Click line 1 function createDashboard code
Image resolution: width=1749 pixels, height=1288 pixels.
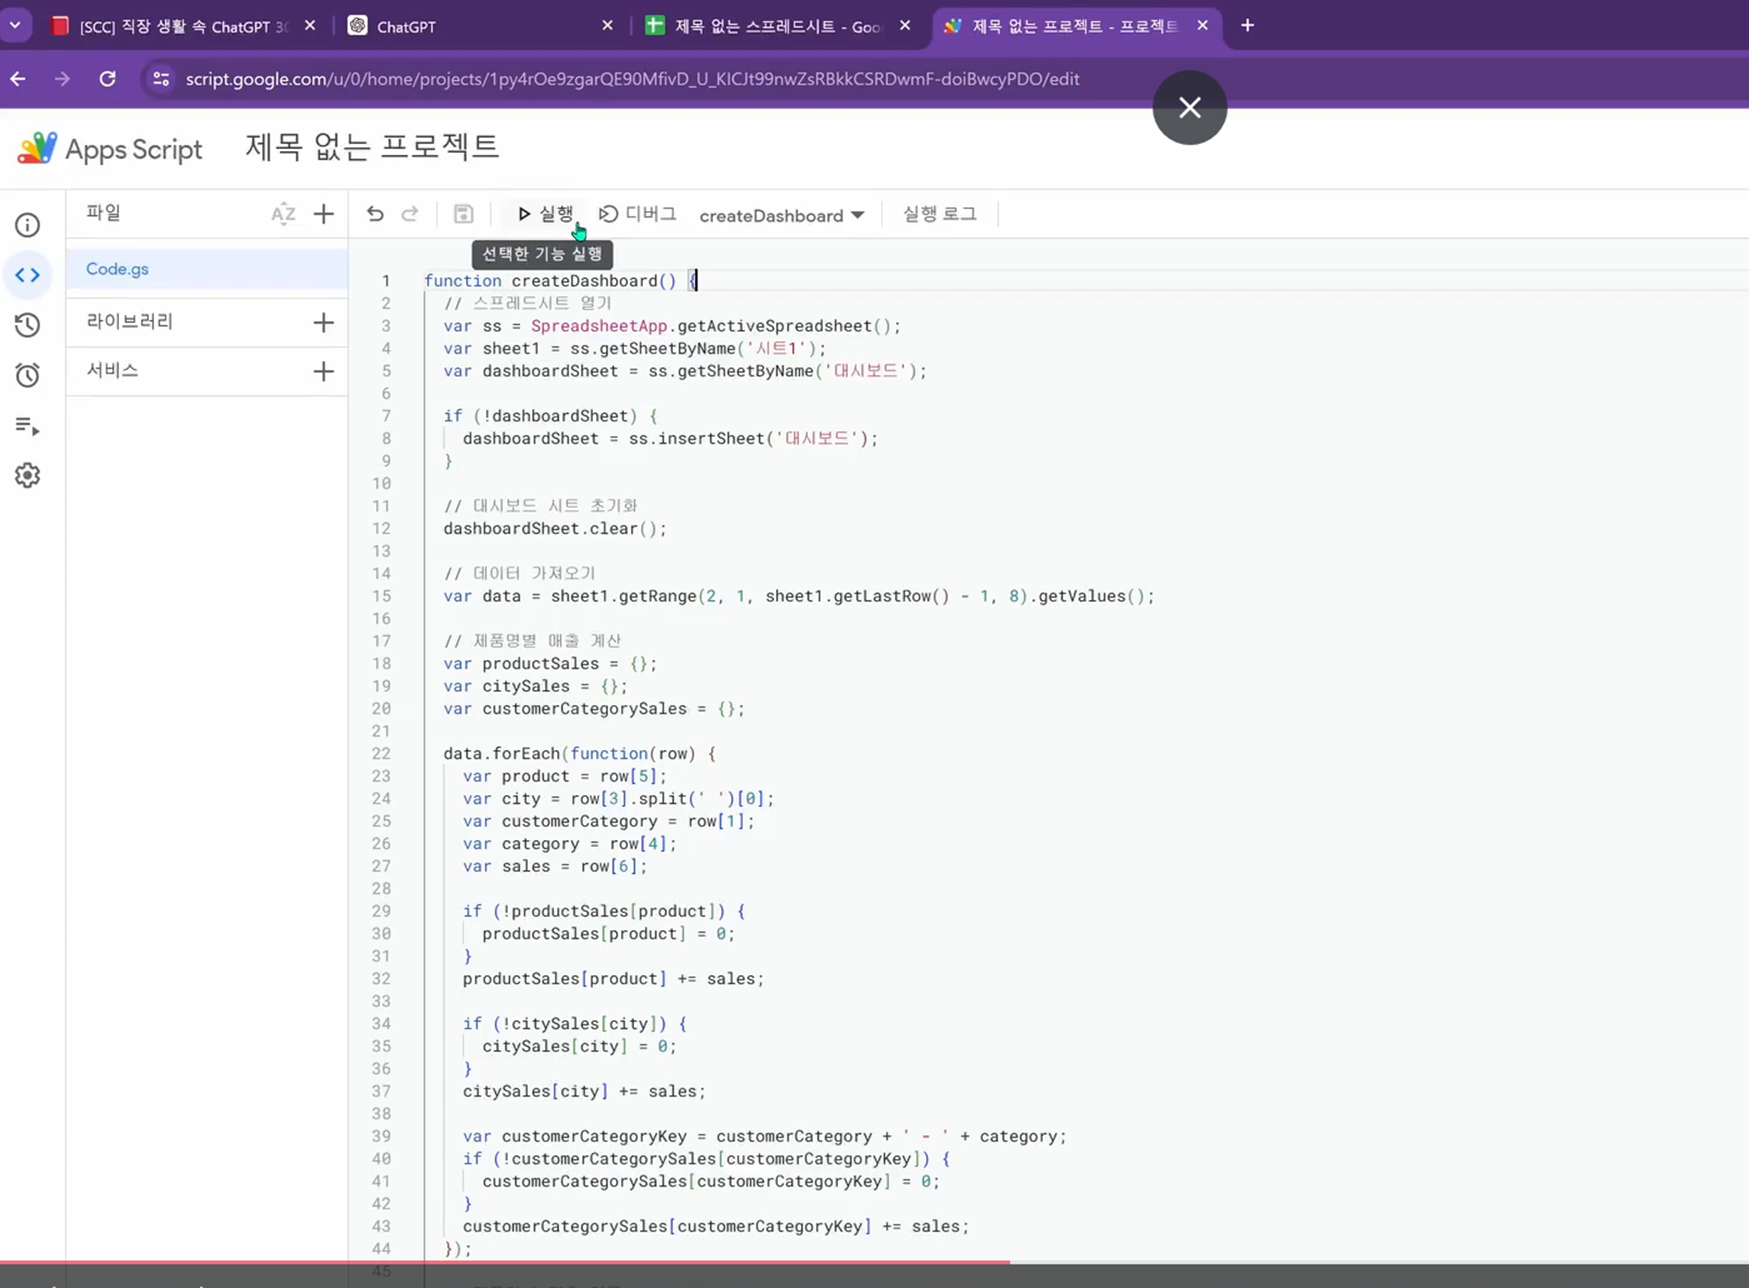tap(560, 281)
